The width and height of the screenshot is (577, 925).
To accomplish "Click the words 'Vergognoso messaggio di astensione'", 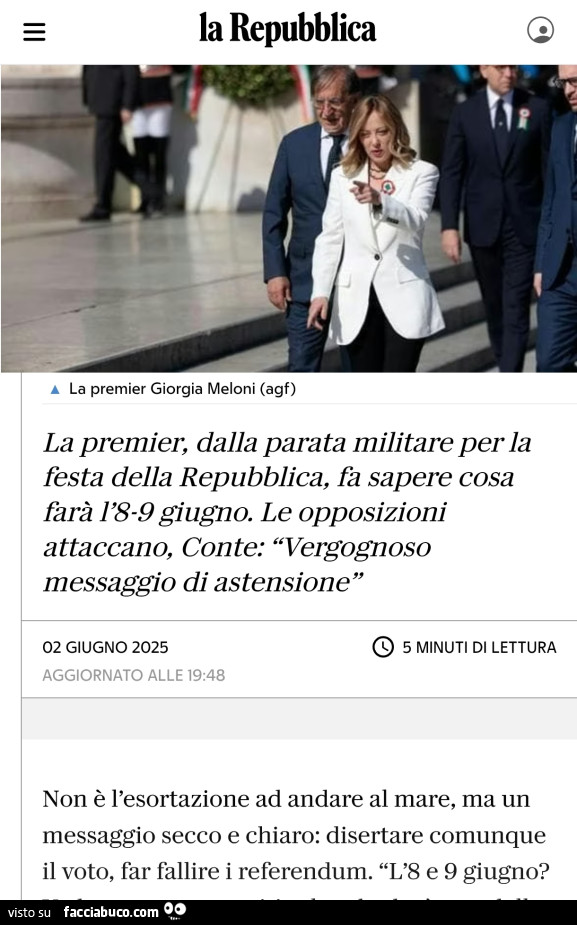I will point(237,564).
